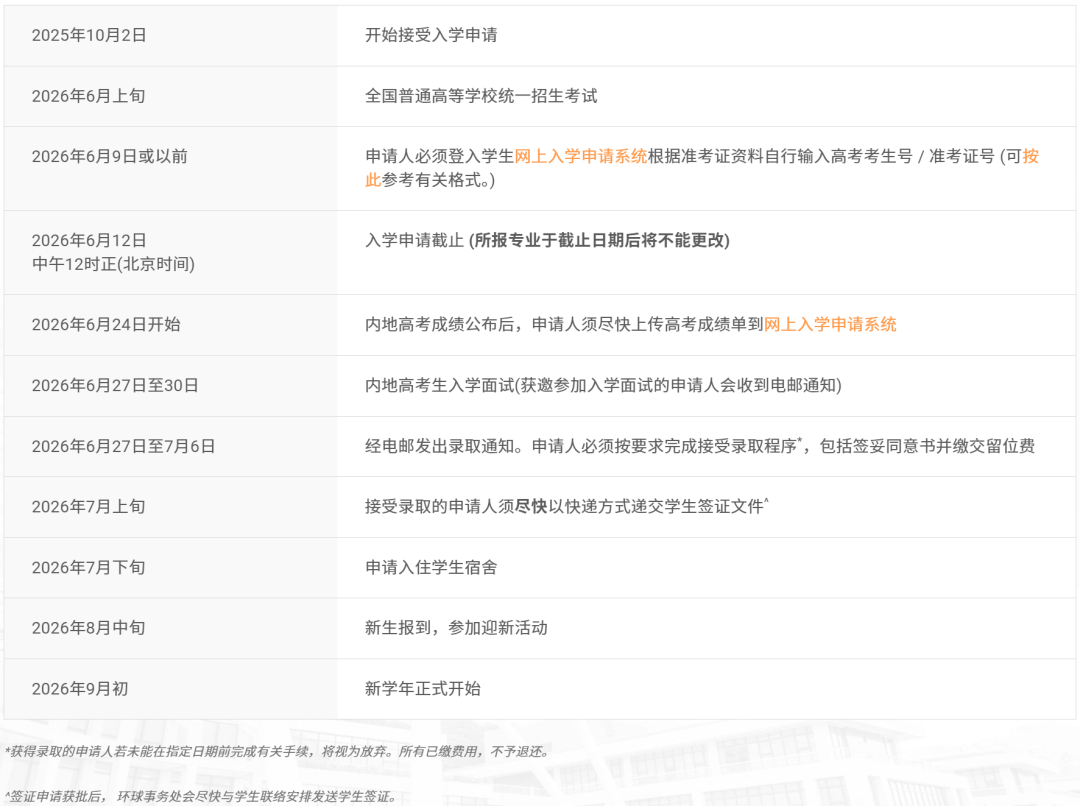Image resolution: width=1080 pixels, height=806 pixels.
Task: Click the footnote starting with *获得录取的申请人
Action: click(x=278, y=752)
